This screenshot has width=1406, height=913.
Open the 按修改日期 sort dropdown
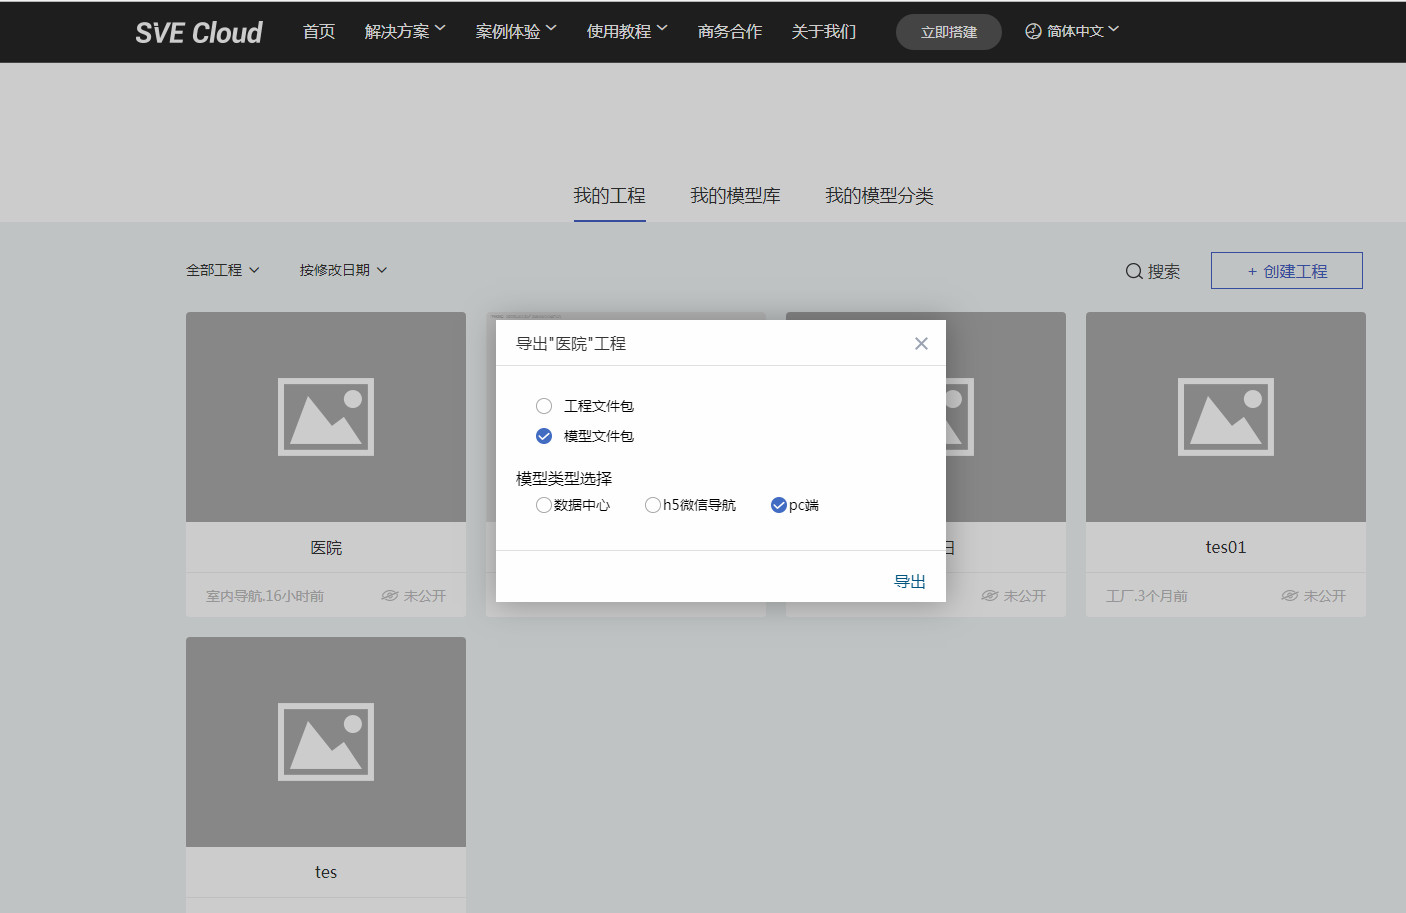343,270
